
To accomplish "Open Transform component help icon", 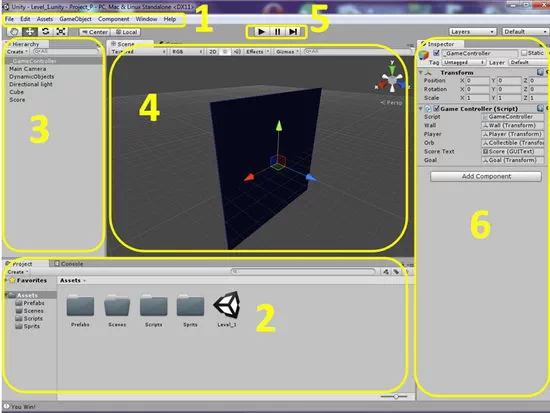I will point(540,72).
